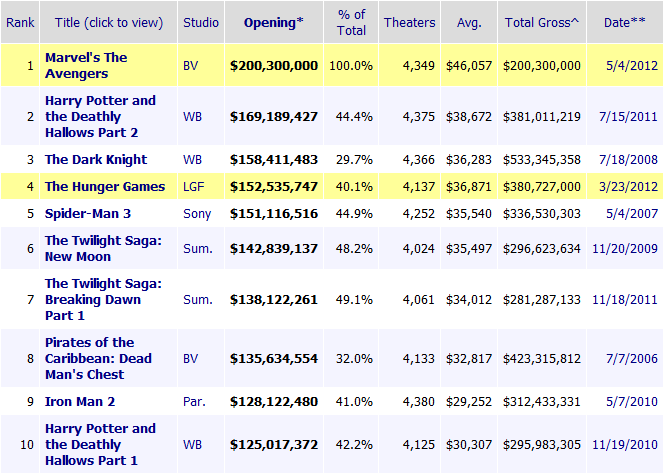Screen dimensions: 664x474
Task: Select the 29.7% of total cell
Action: pos(354,160)
